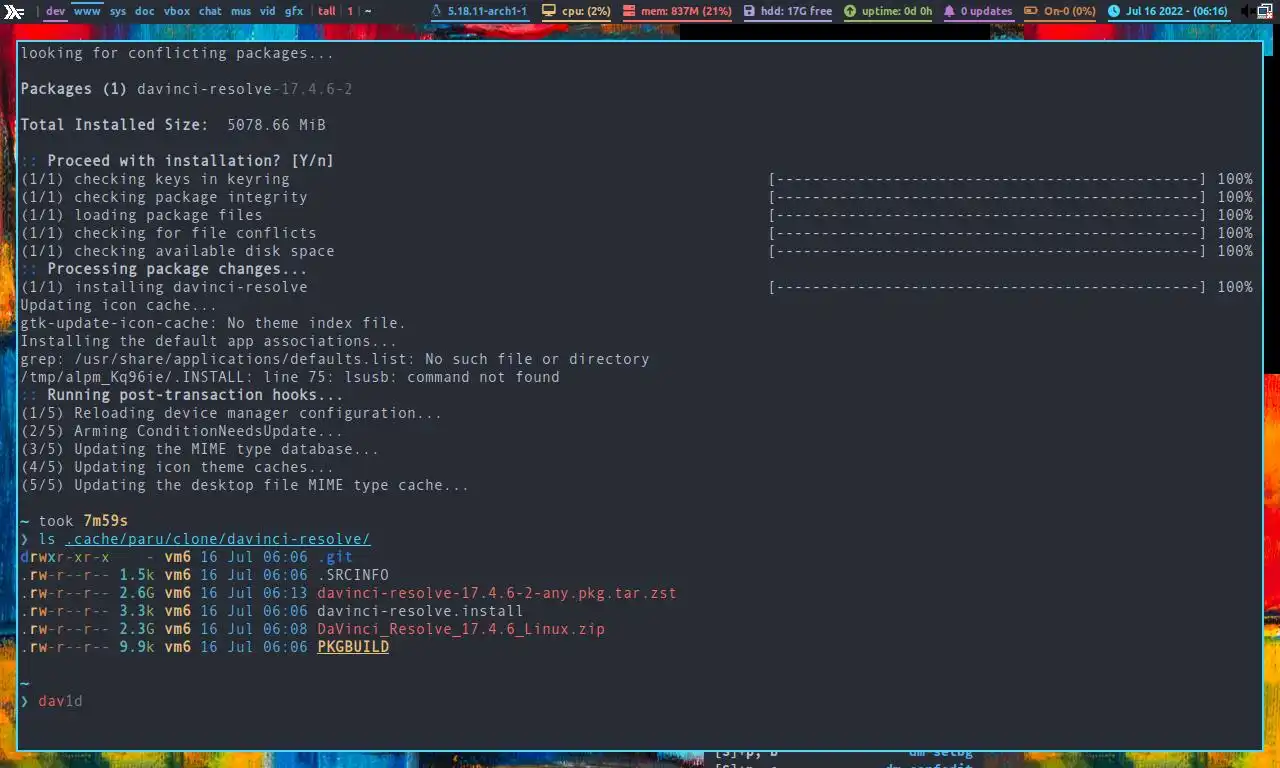Screen dimensions: 1280x768
Task: Click the 'installing davinci-resolve' progress bar
Action: tap(987, 287)
